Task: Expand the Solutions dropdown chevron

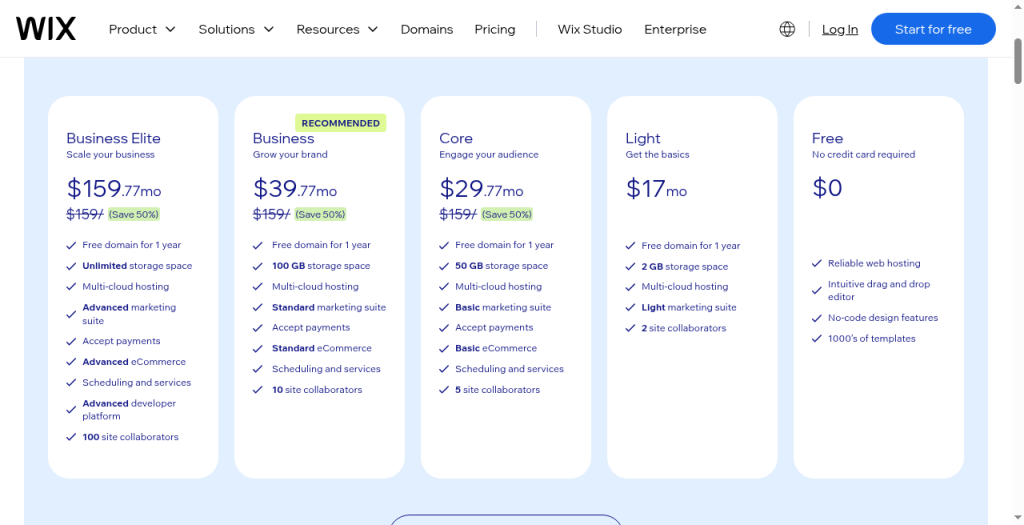Action: tap(268, 29)
